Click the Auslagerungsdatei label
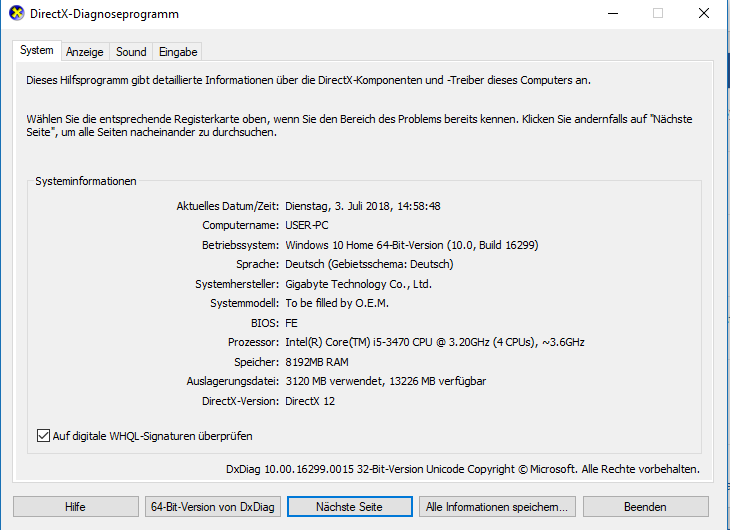 [233, 381]
